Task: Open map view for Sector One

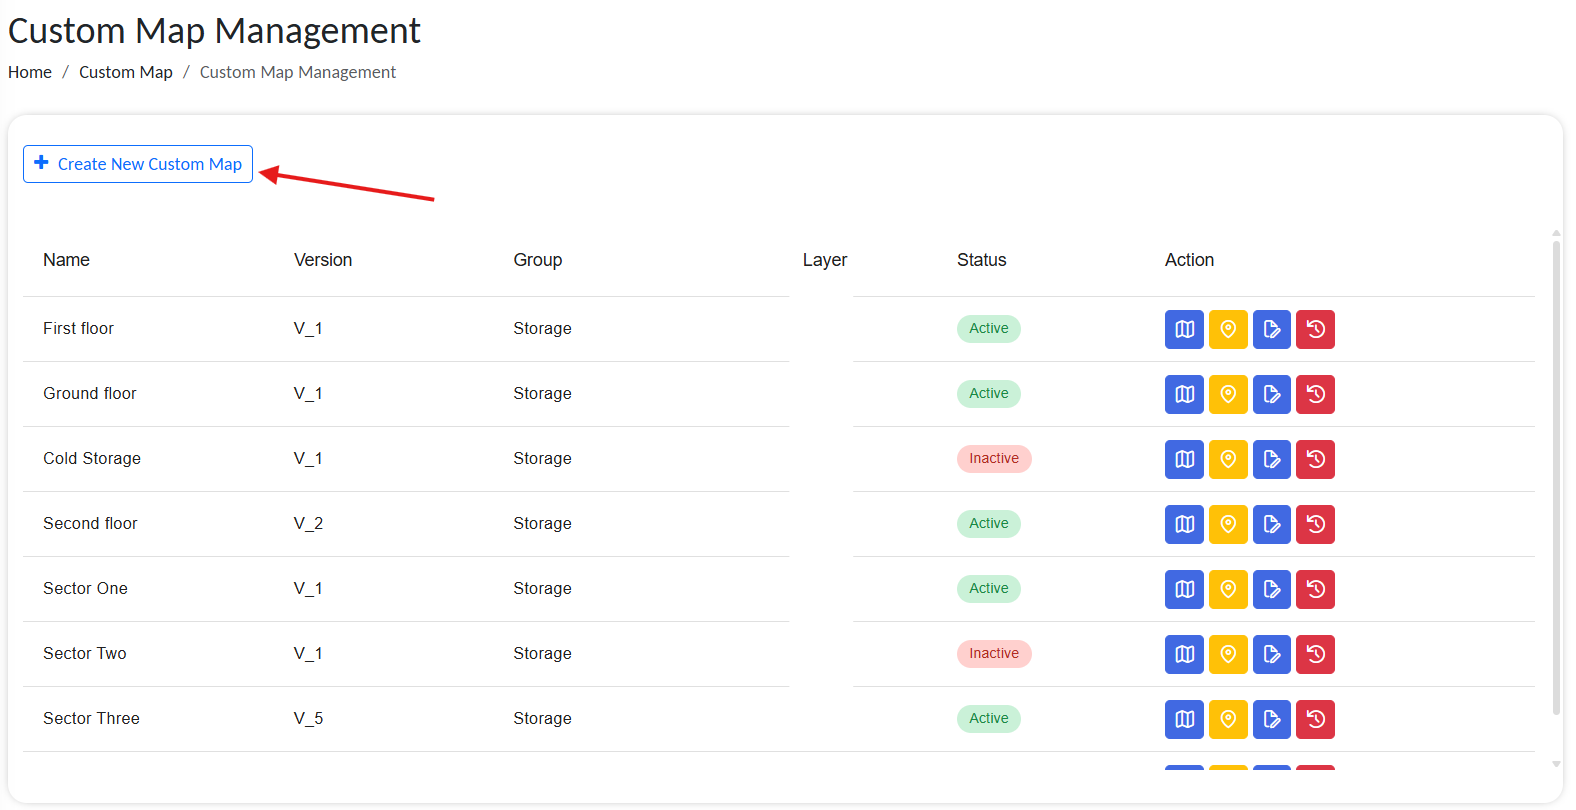Action: [x=1184, y=589]
